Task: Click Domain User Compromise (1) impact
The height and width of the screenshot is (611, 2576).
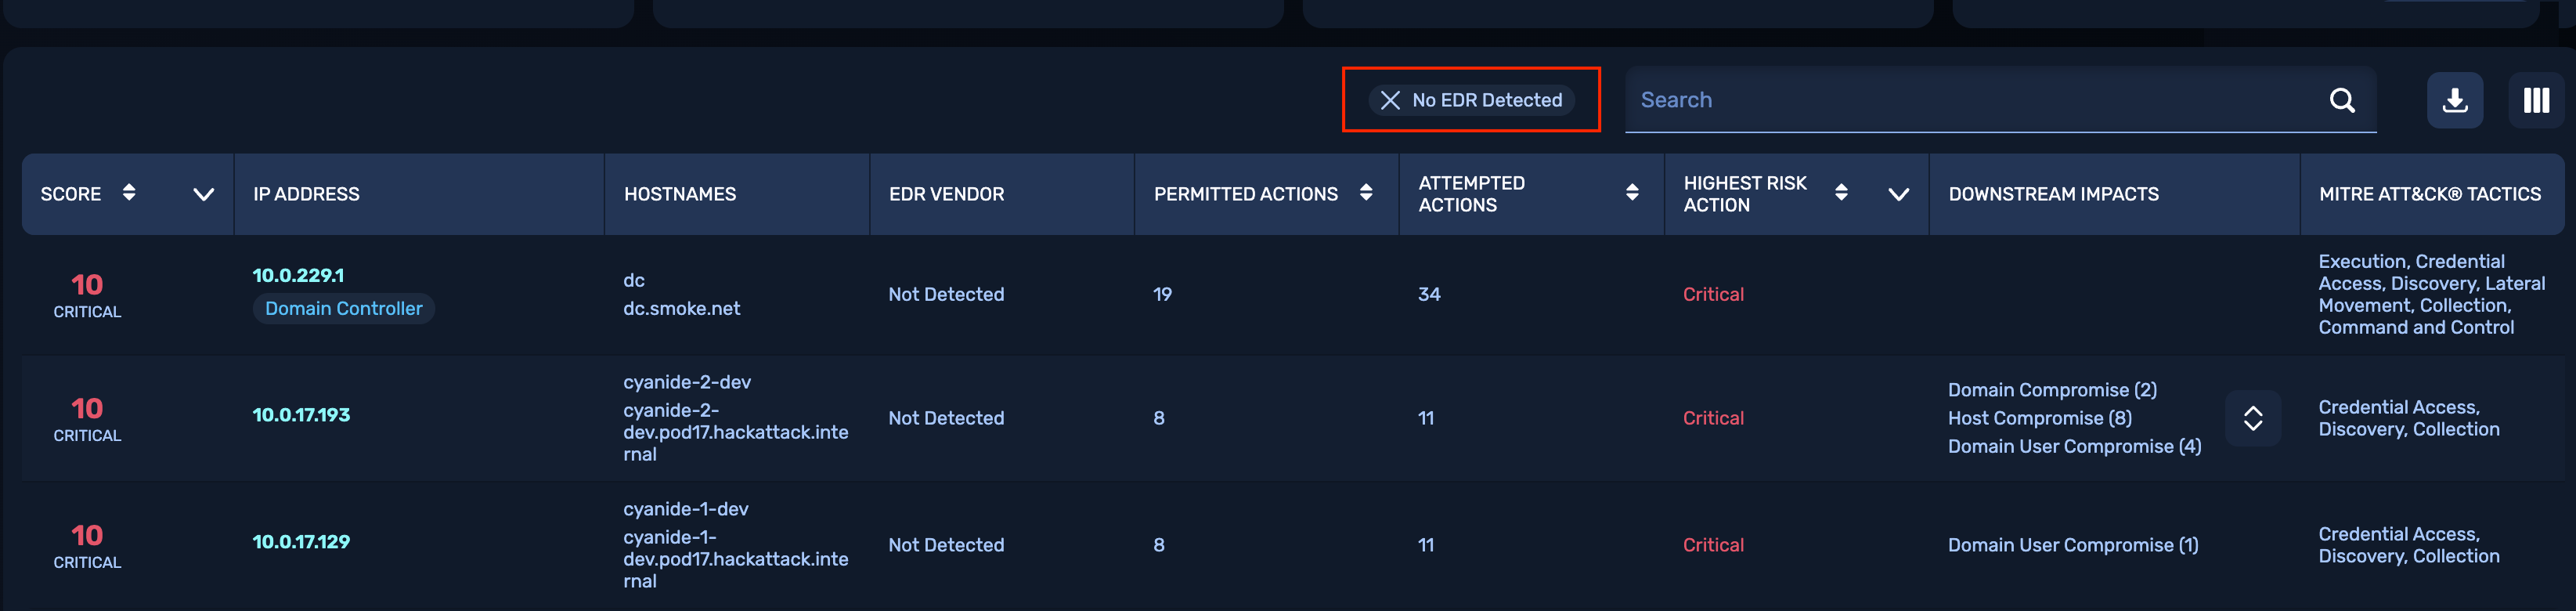Action: [x=2072, y=545]
